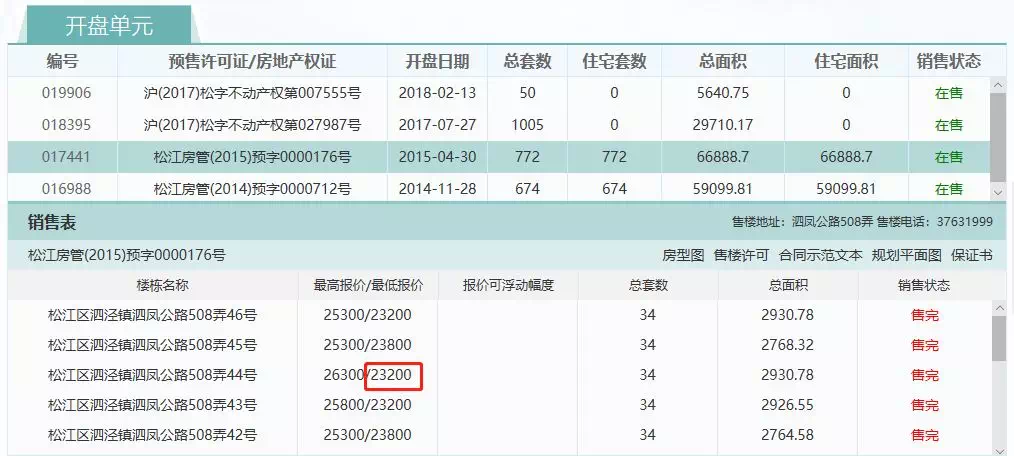The width and height of the screenshot is (1014, 456).
Task: Sort by 开盘日期 column header
Action: [x=436, y=61]
